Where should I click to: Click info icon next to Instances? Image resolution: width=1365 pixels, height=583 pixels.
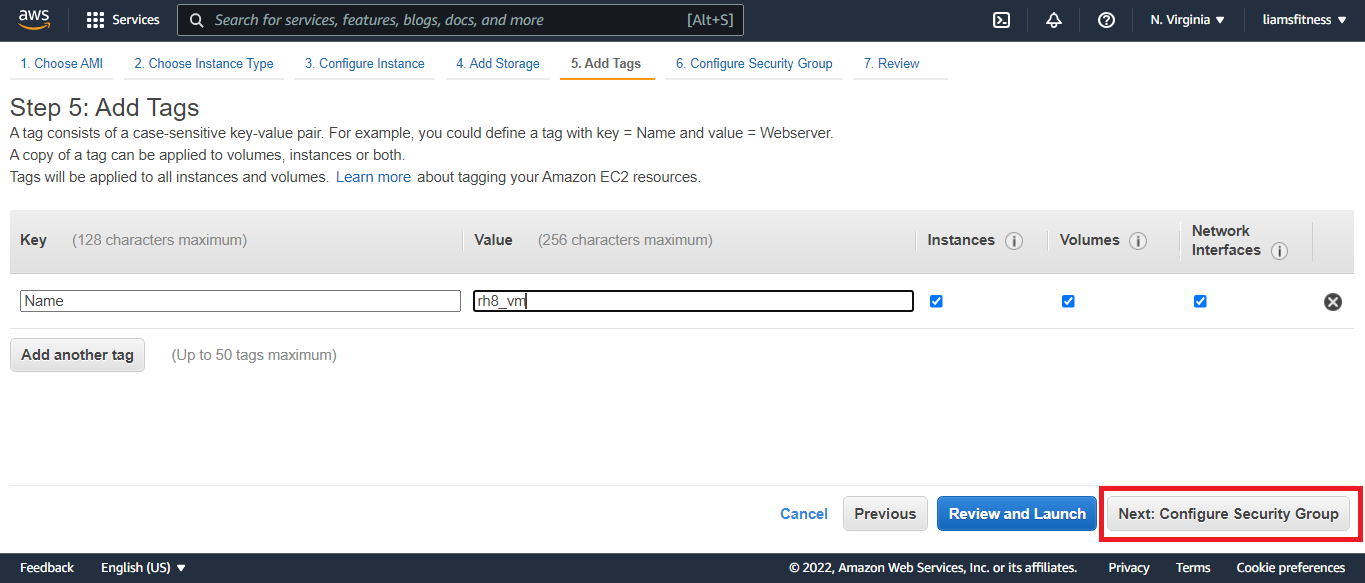click(x=1014, y=241)
